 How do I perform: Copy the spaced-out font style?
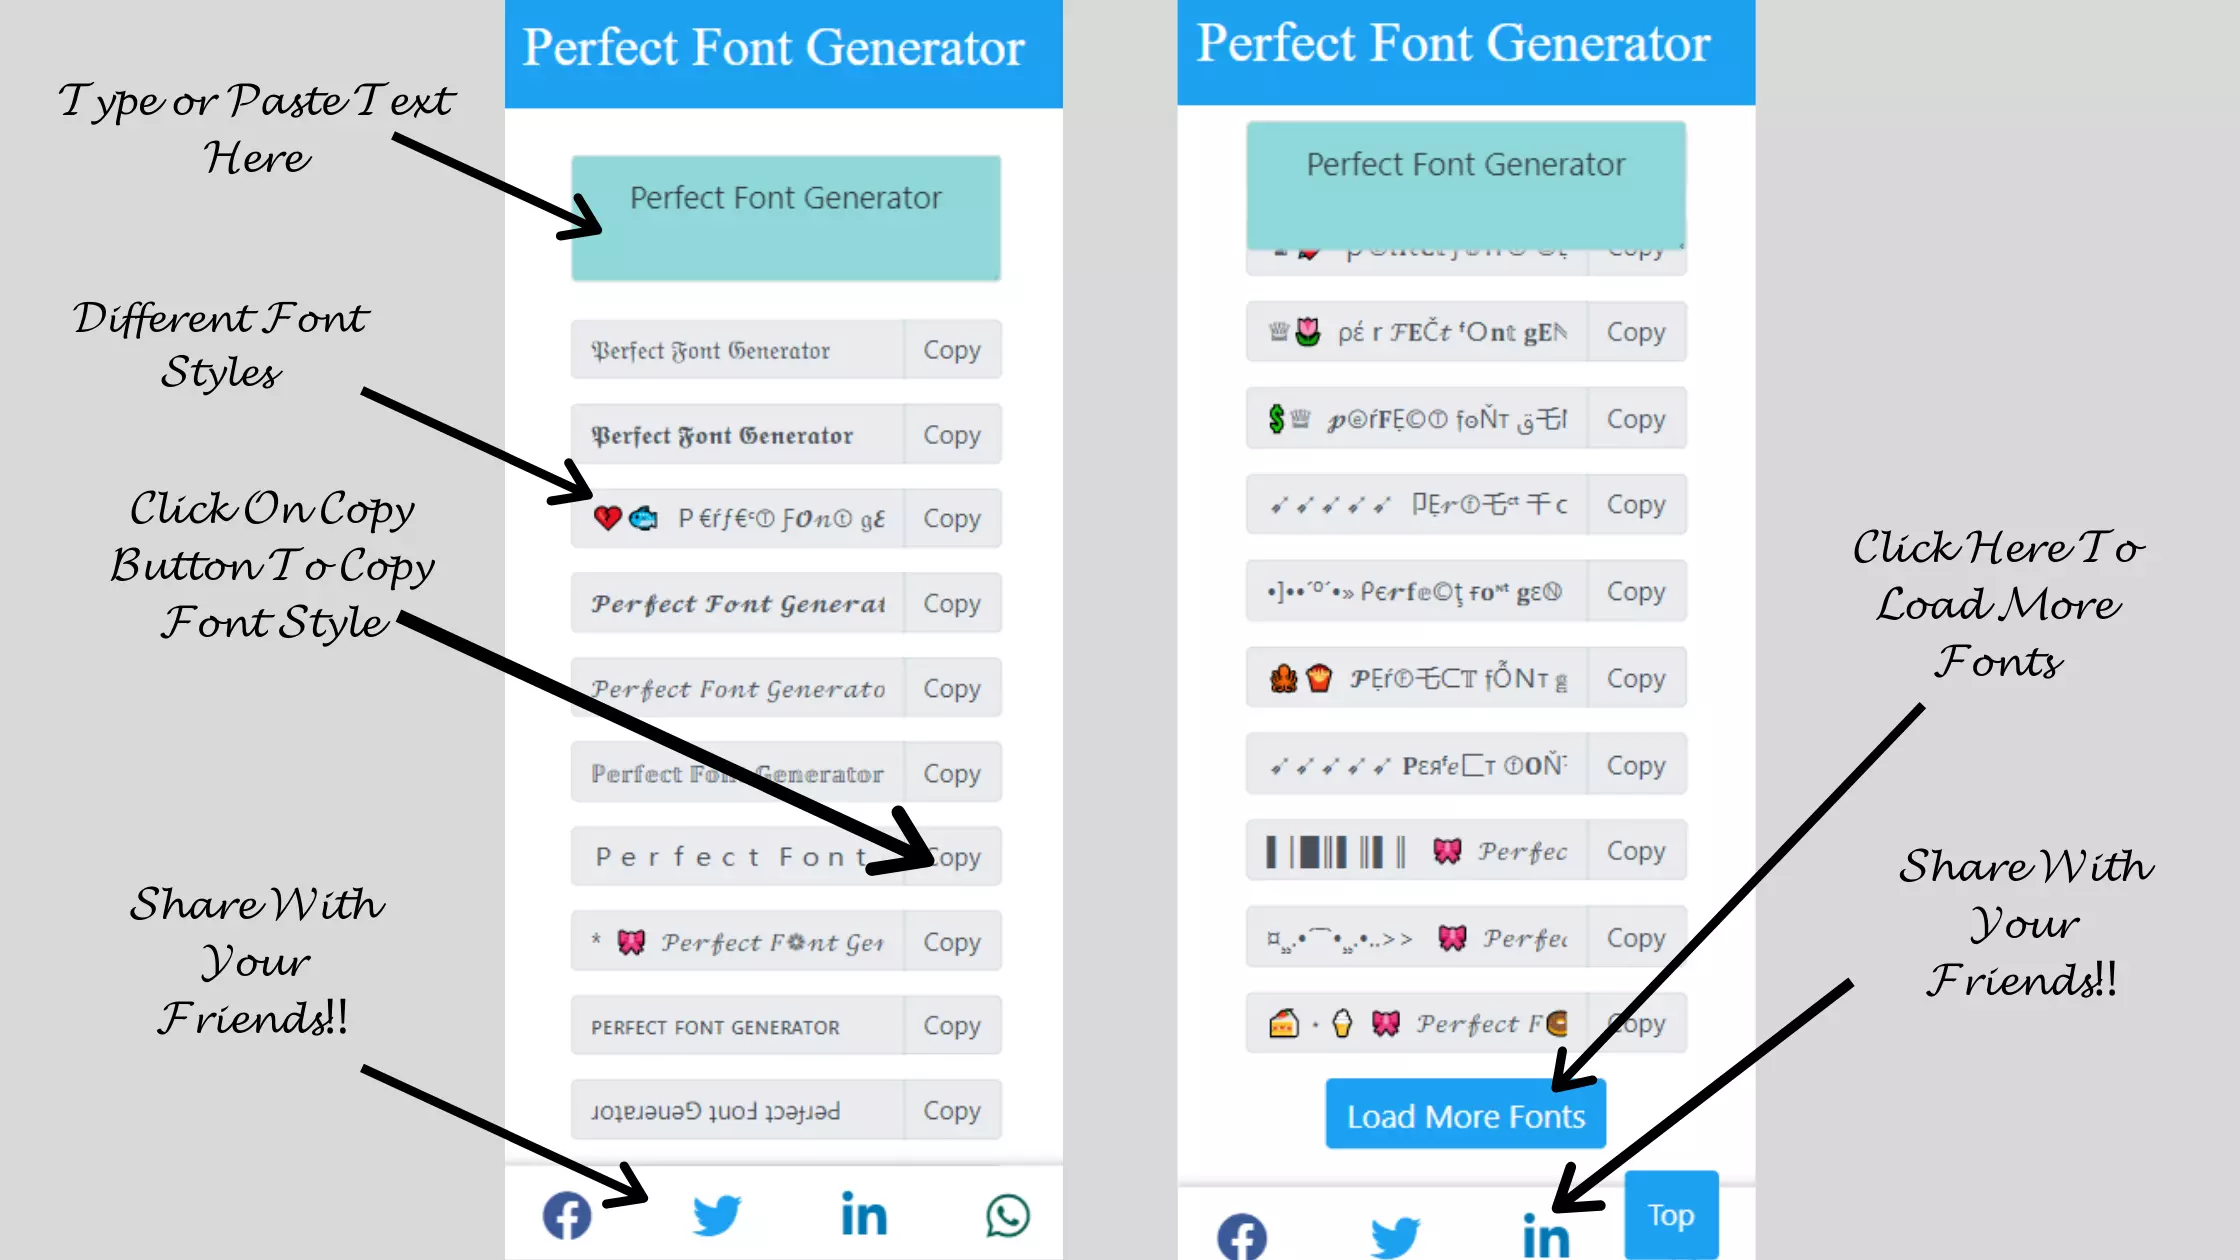pyautogui.click(x=951, y=857)
